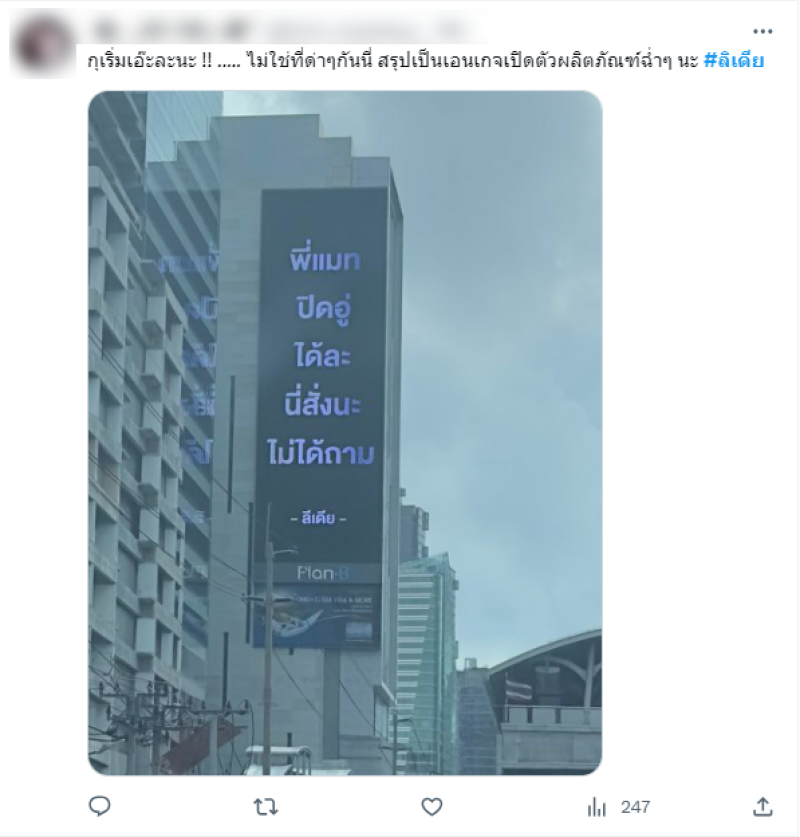Click the ไม่ได้ถาม line on the billboard
The image size is (800, 837).
[x=320, y=453]
